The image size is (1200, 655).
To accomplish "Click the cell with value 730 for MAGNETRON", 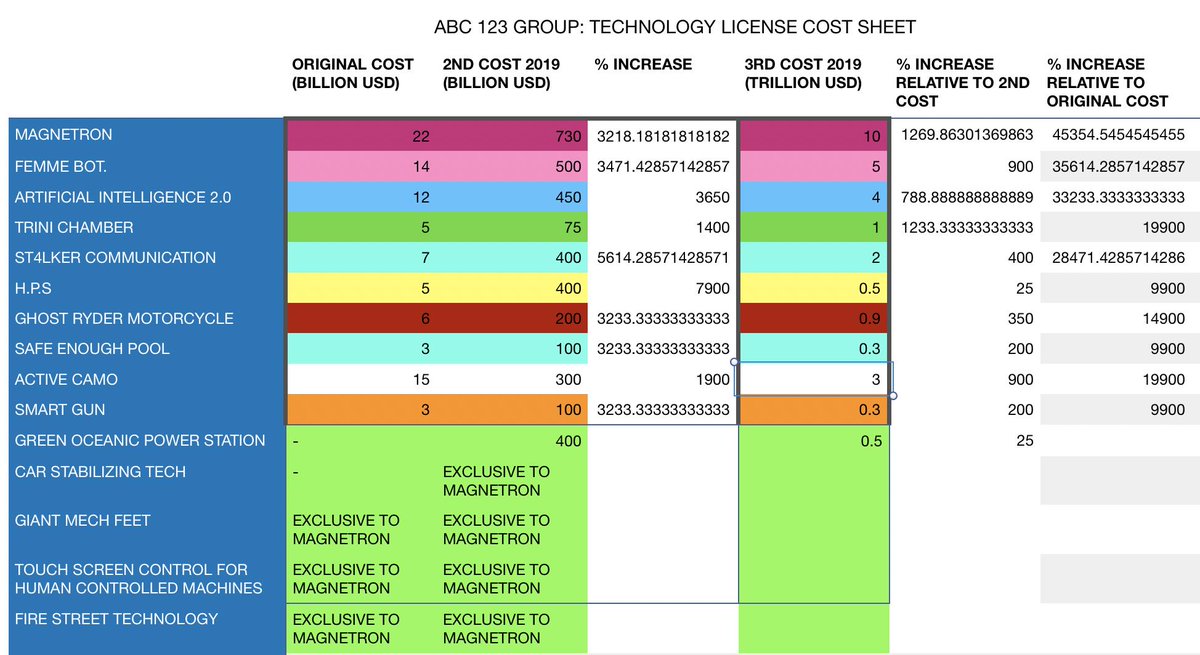I will (512, 136).
